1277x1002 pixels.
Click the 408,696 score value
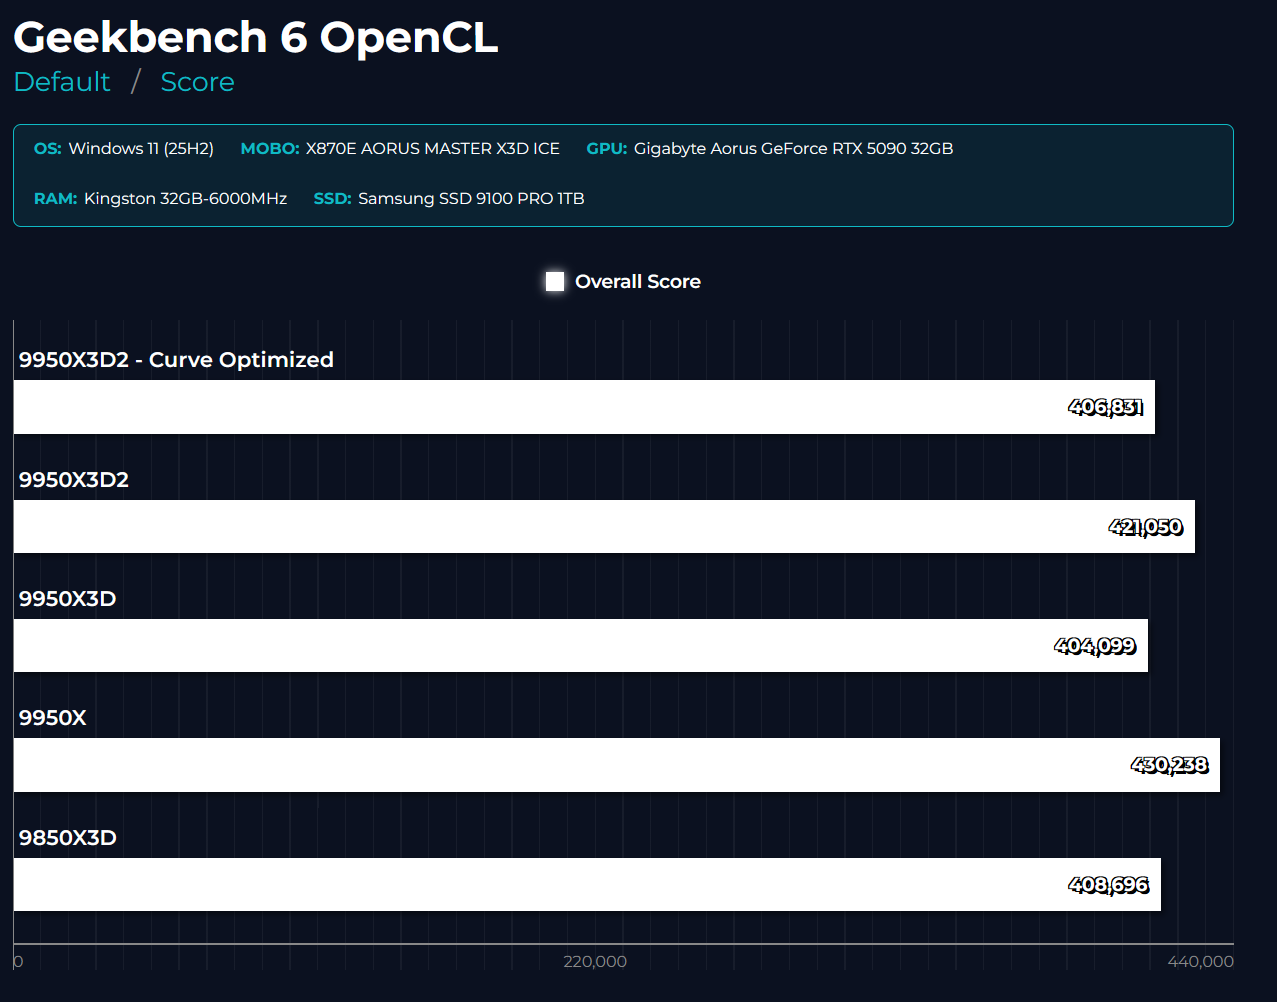[1108, 885]
